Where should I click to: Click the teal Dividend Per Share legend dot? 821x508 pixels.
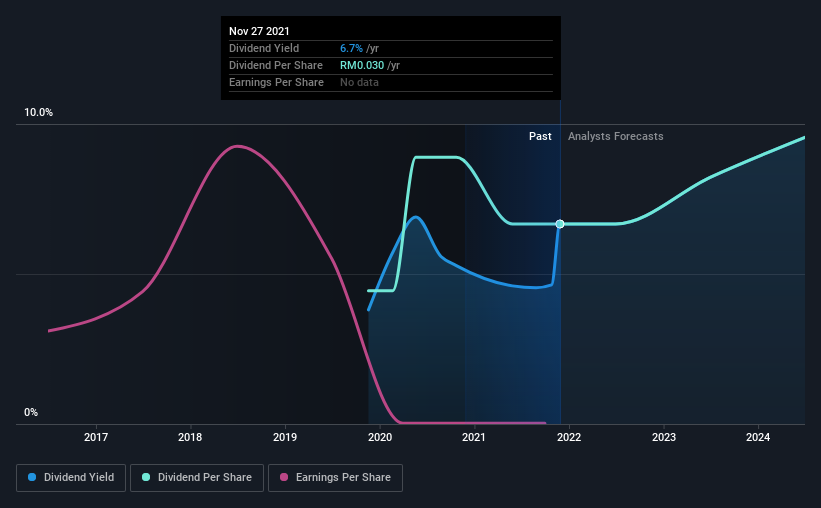click(x=146, y=477)
